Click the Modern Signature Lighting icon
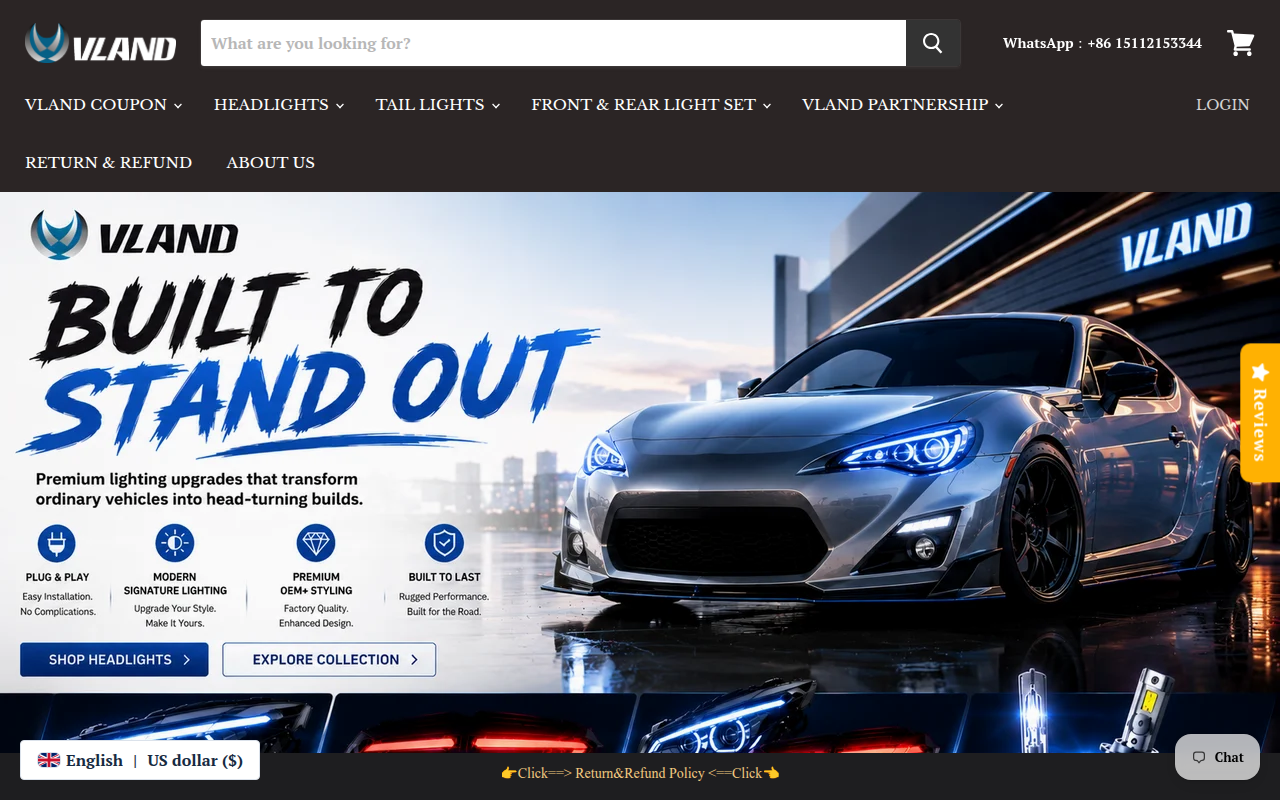This screenshot has width=1280, height=800. pos(175,544)
